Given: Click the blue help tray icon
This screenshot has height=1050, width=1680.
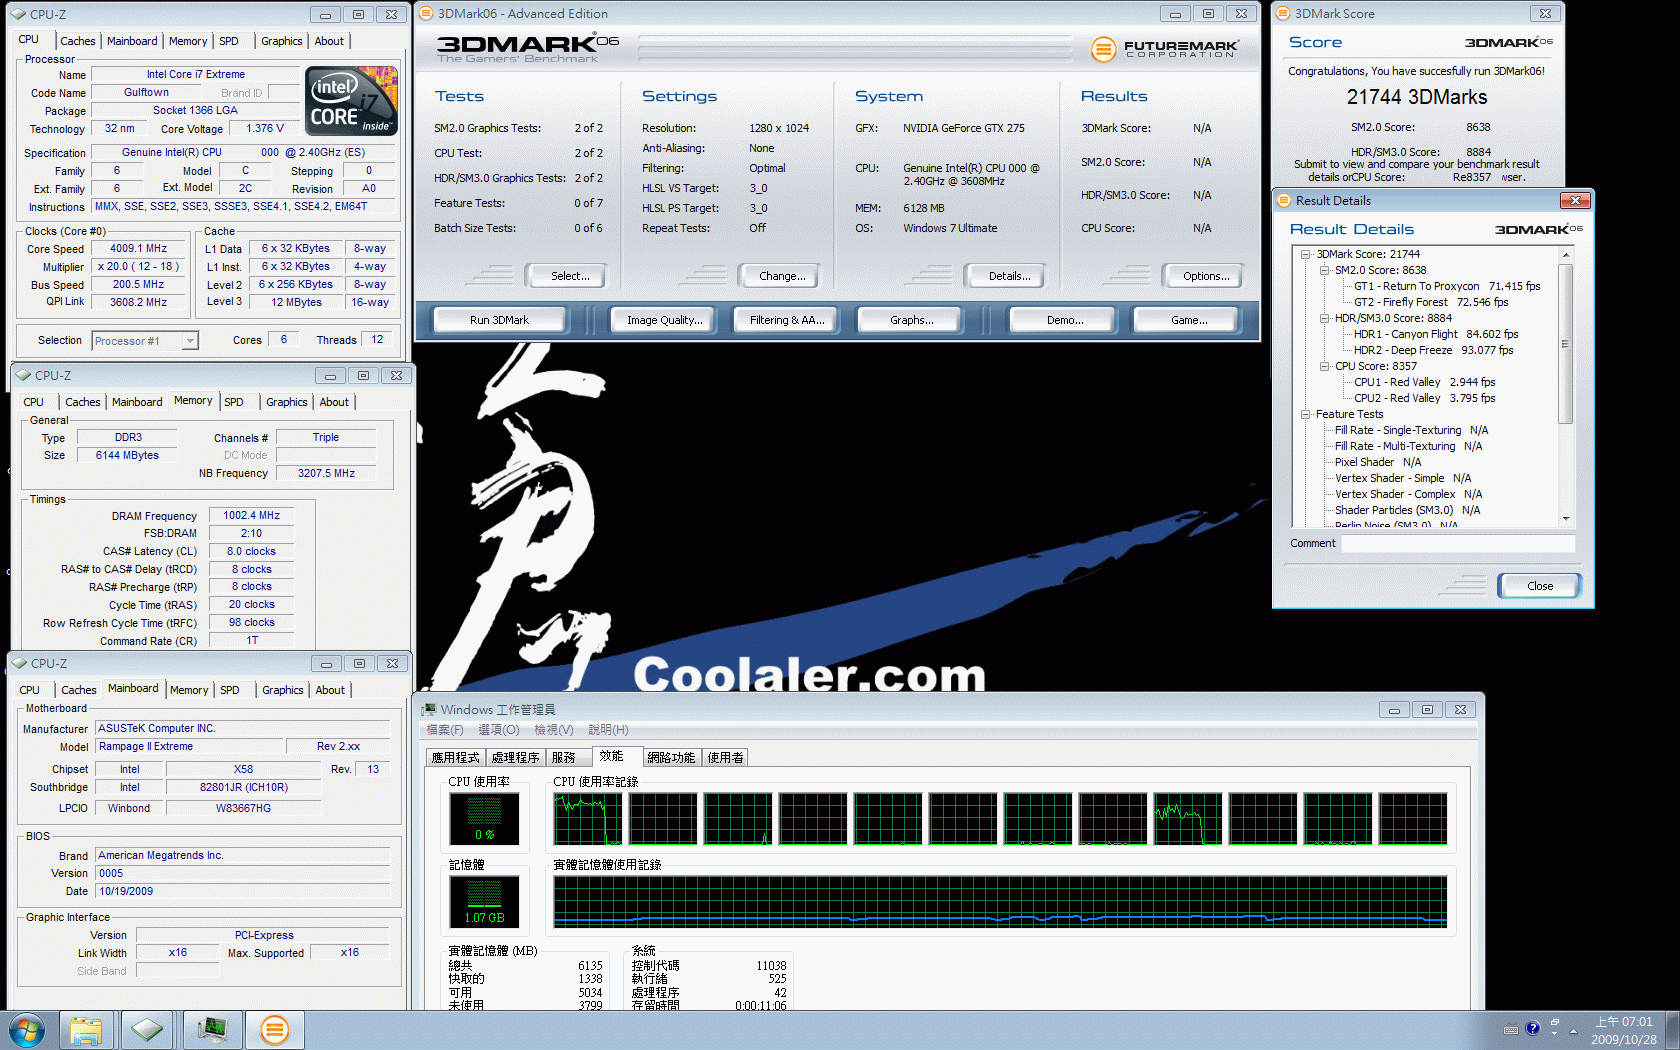Looking at the screenshot, I should click(1532, 1028).
